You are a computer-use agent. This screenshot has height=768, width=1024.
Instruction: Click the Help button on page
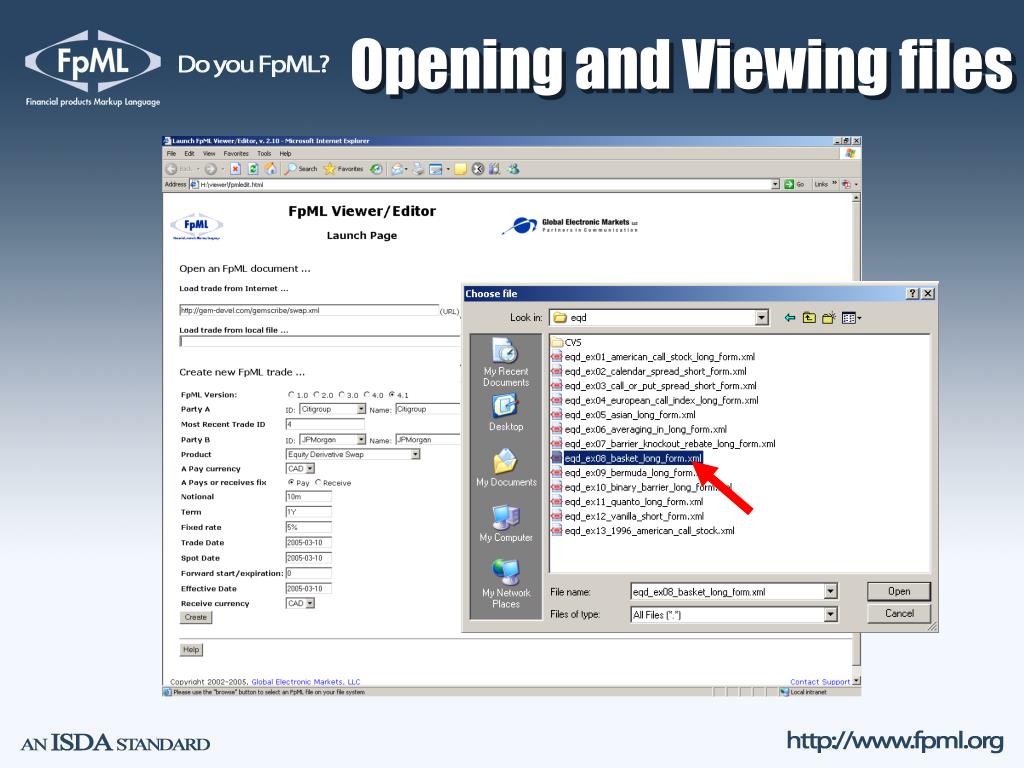191,649
